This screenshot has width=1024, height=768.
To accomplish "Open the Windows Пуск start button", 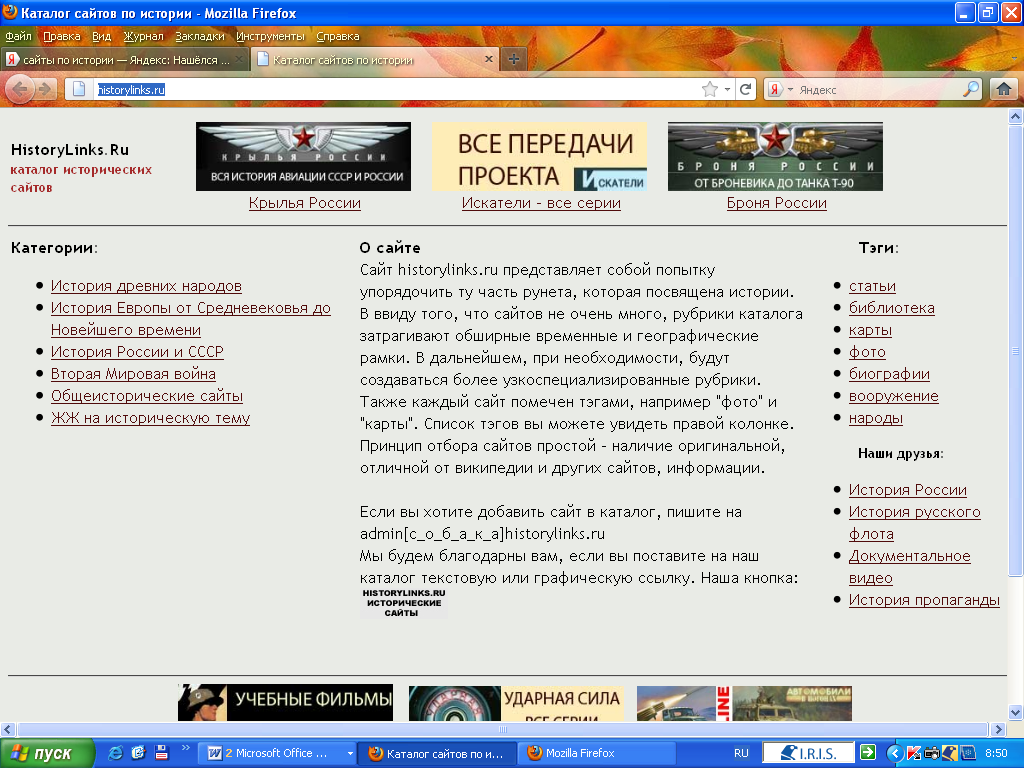I will pos(46,753).
